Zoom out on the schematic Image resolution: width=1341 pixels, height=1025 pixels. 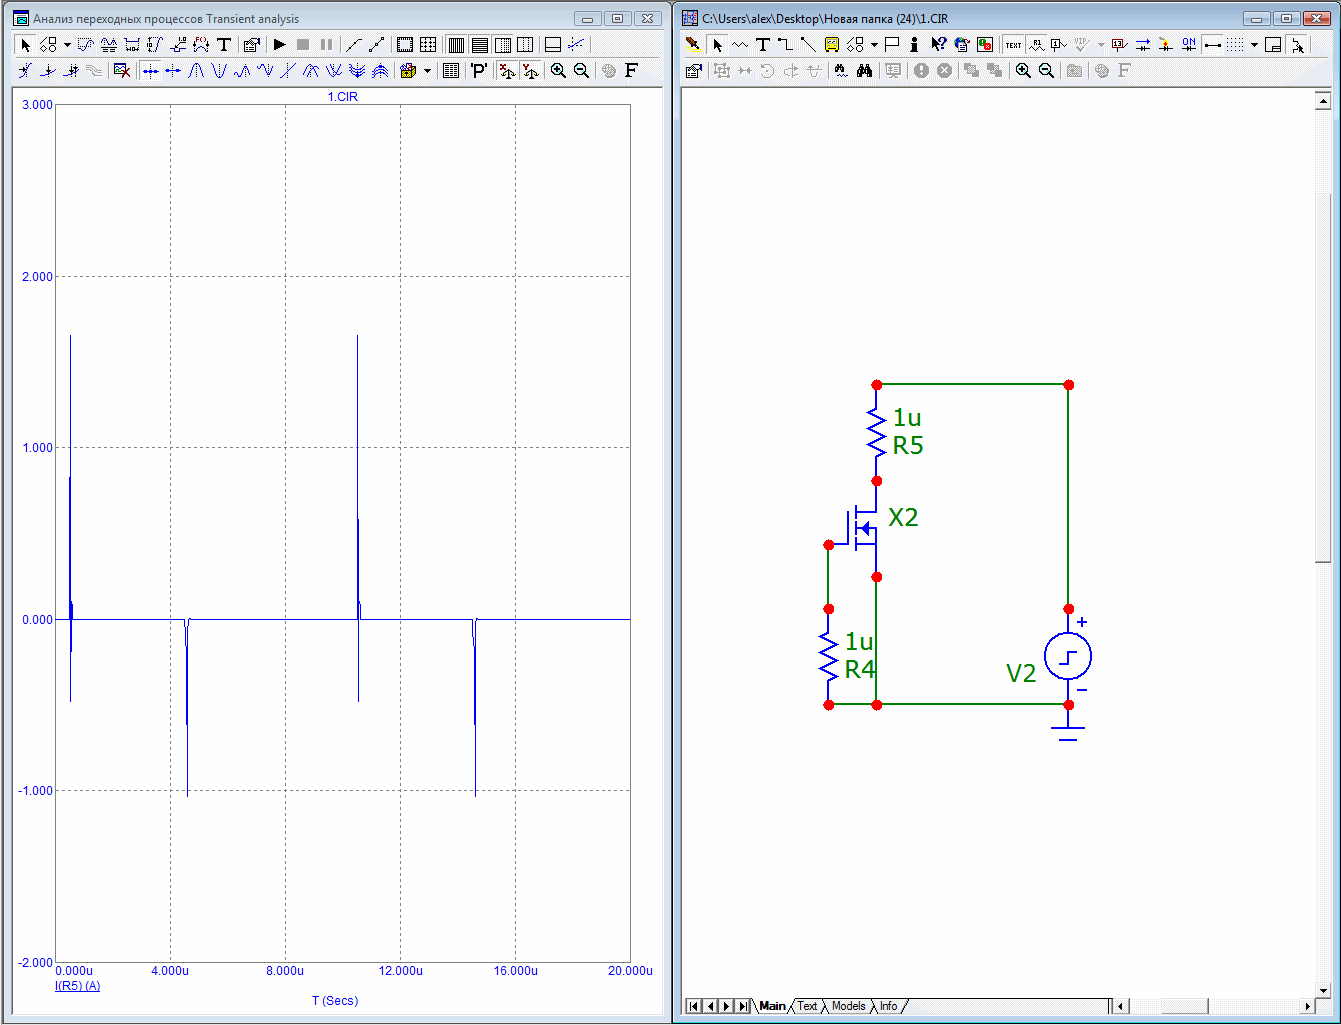point(1046,71)
